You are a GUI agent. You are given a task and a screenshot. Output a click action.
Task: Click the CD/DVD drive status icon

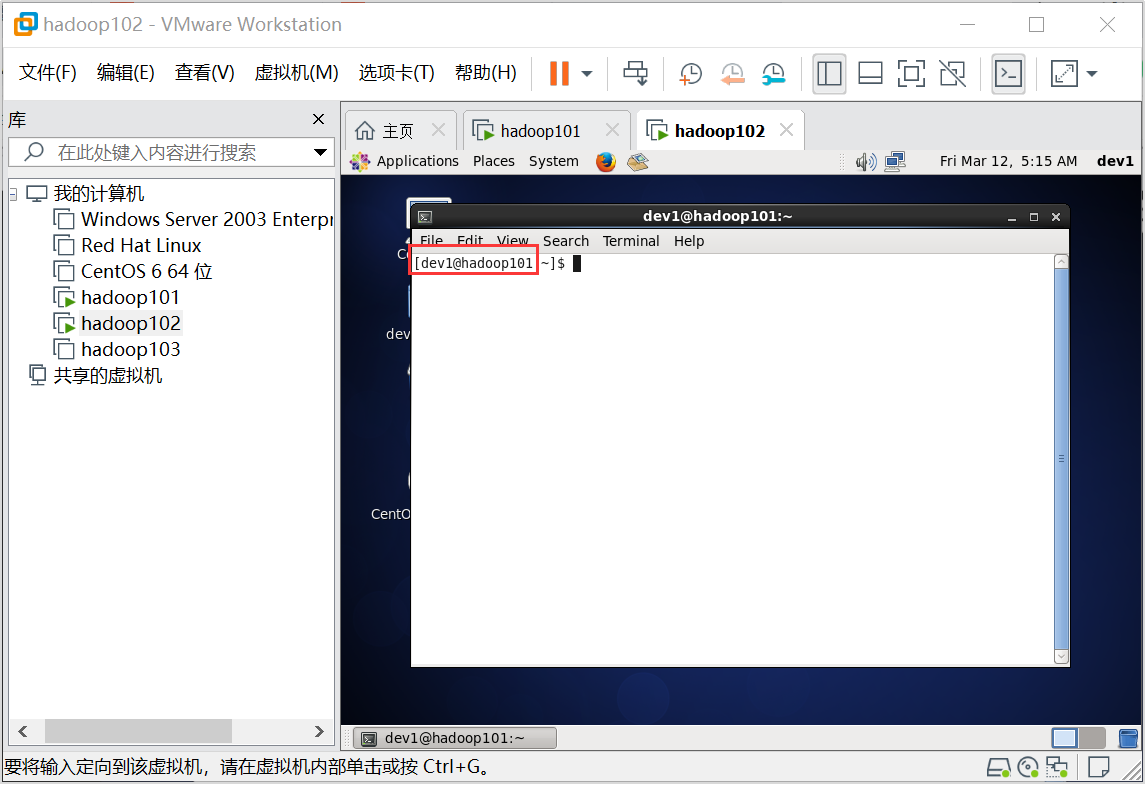point(1027,767)
